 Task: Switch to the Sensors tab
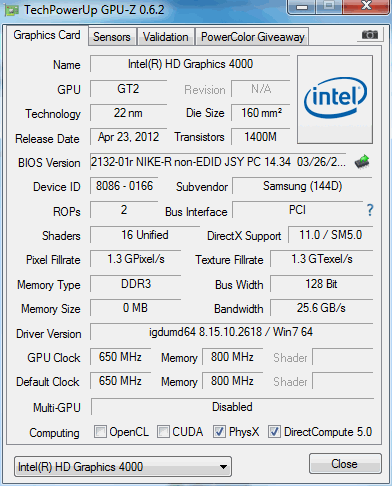point(112,37)
